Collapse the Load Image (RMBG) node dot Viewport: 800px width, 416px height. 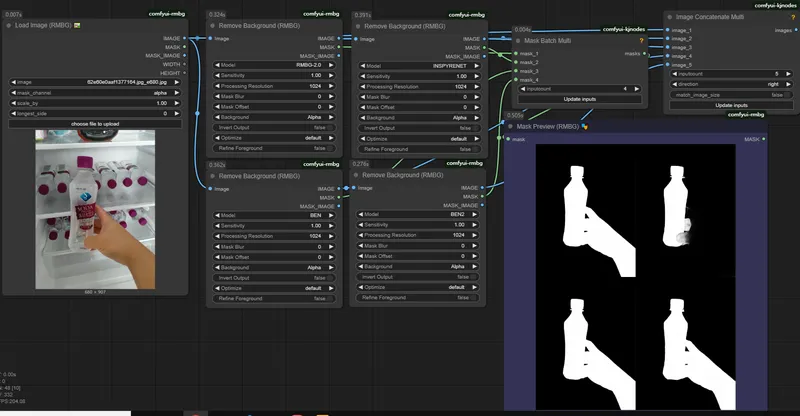tap(9, 25)
